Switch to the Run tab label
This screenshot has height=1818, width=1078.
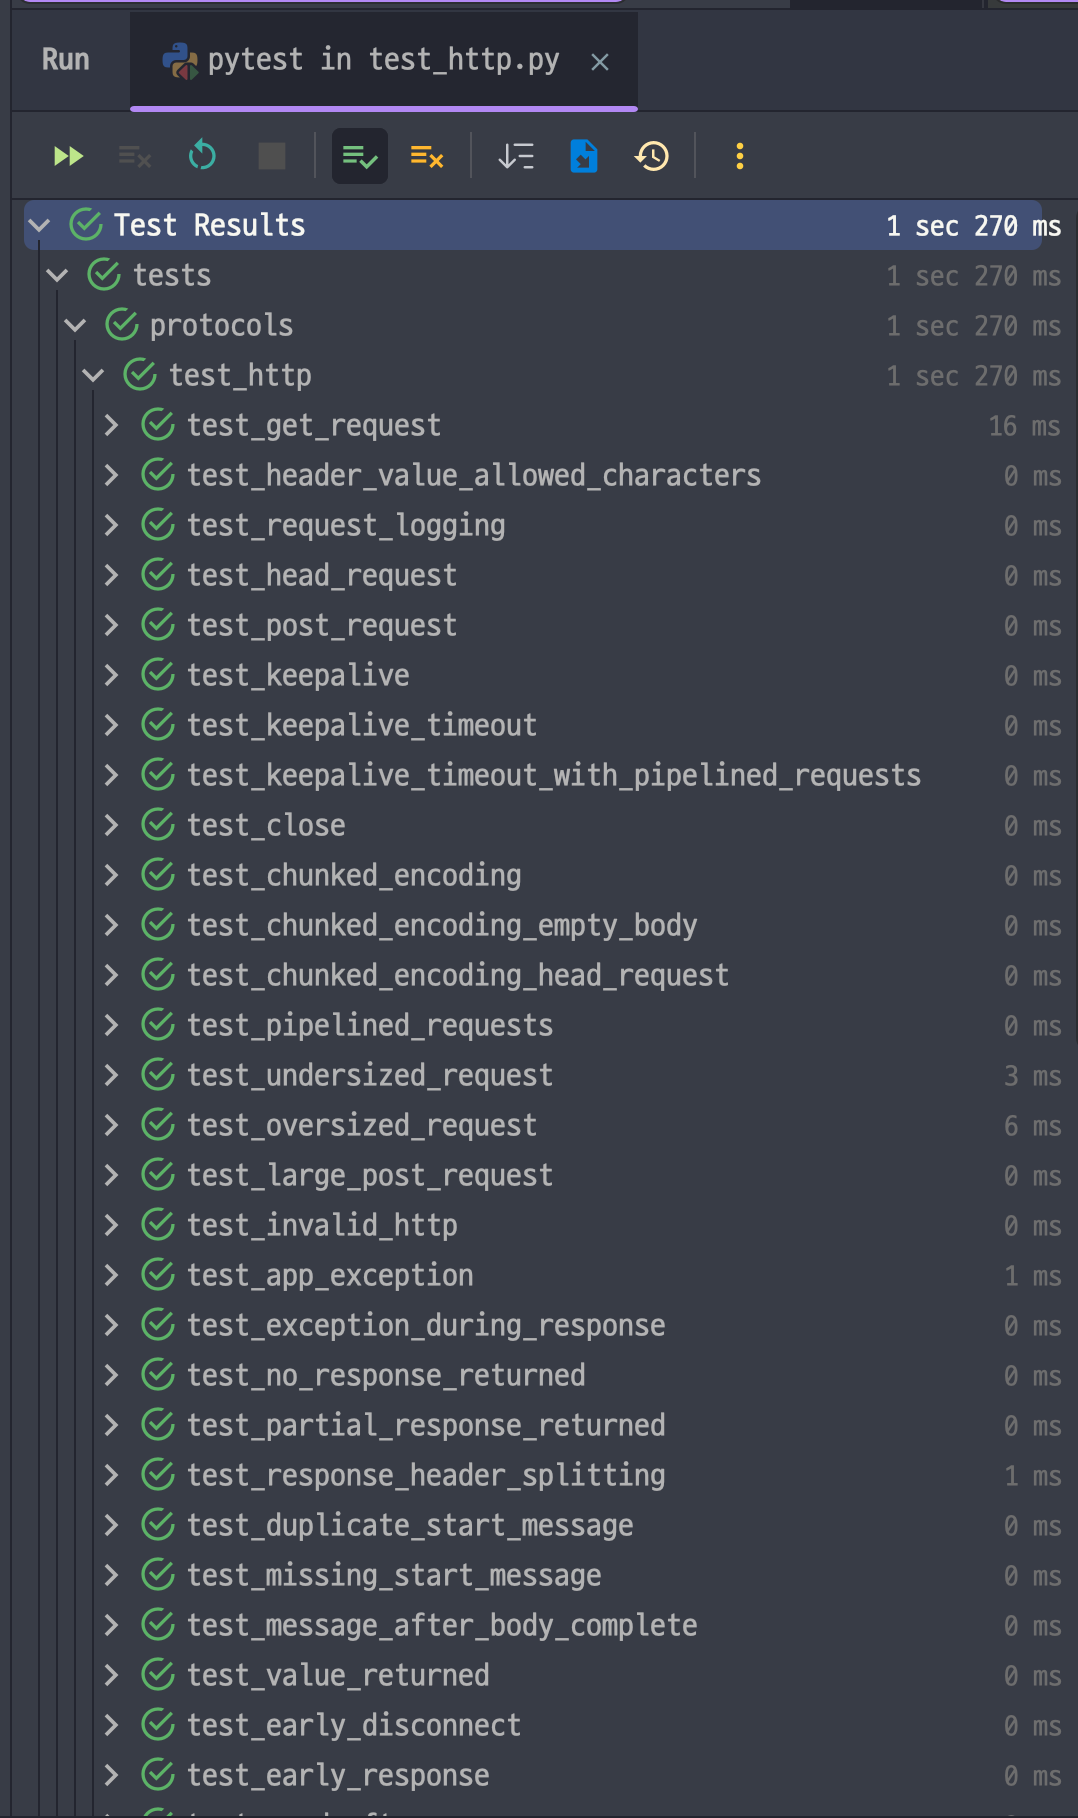tap(66, 60)
